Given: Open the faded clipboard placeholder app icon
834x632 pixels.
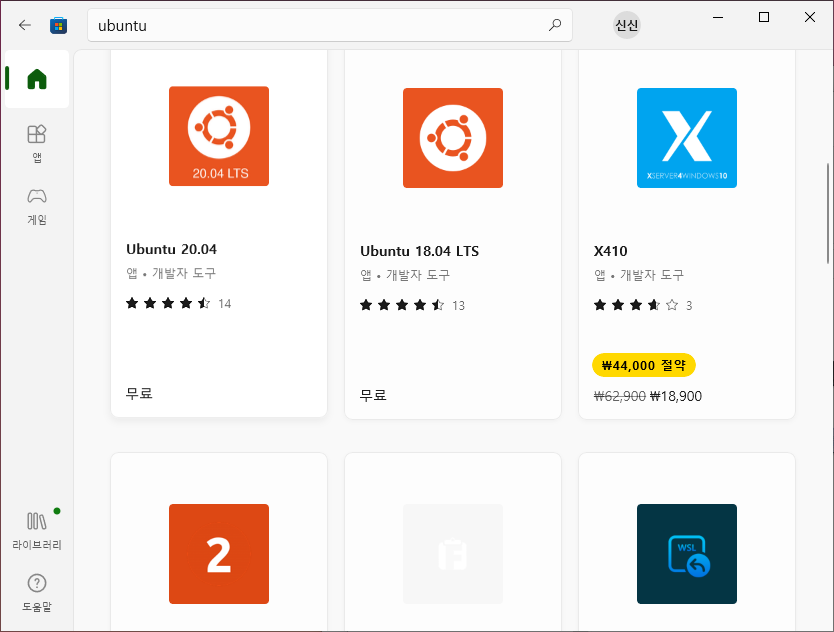Looking at the screenshot, I should (453, 554).
